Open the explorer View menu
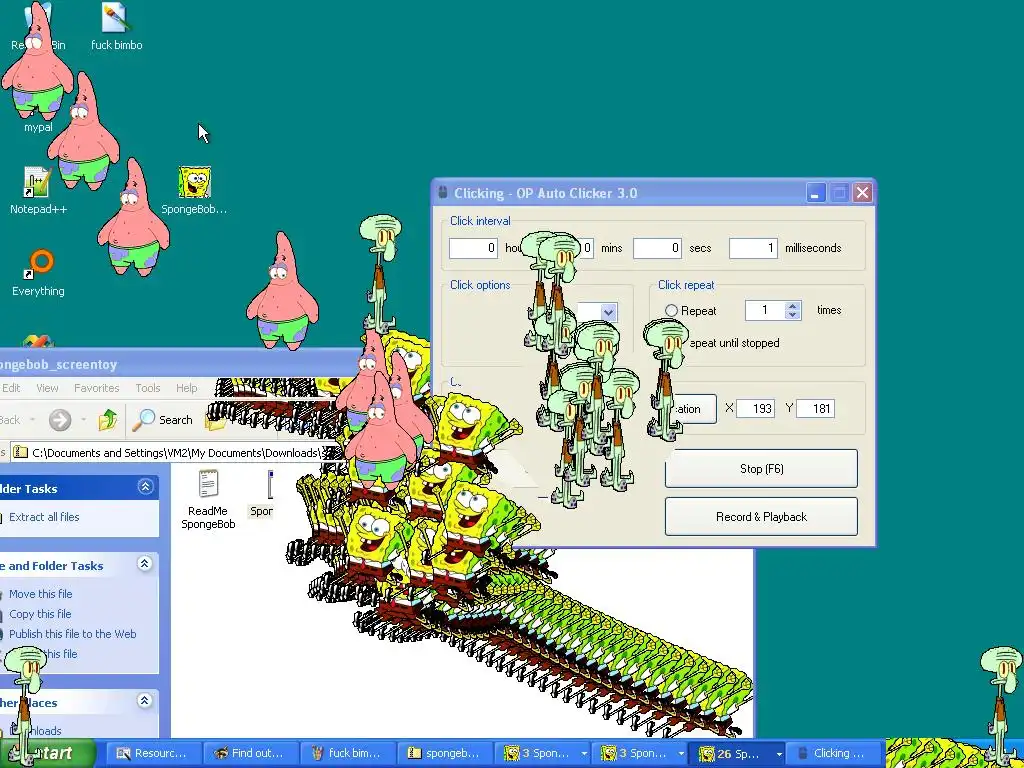 point(47,388)
